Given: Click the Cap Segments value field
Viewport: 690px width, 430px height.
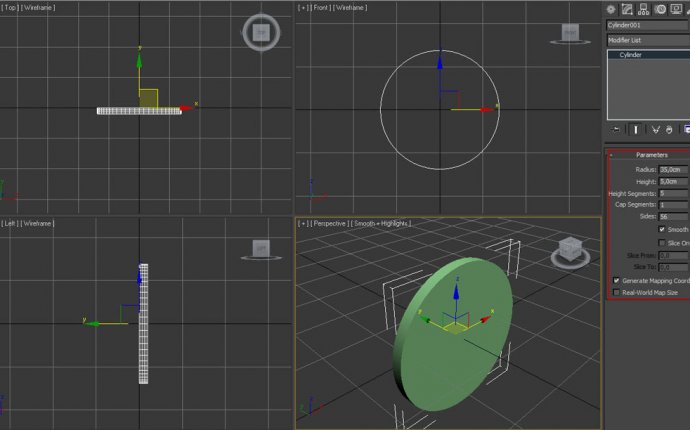Looking at the screenshot, I should pos(673,205).
